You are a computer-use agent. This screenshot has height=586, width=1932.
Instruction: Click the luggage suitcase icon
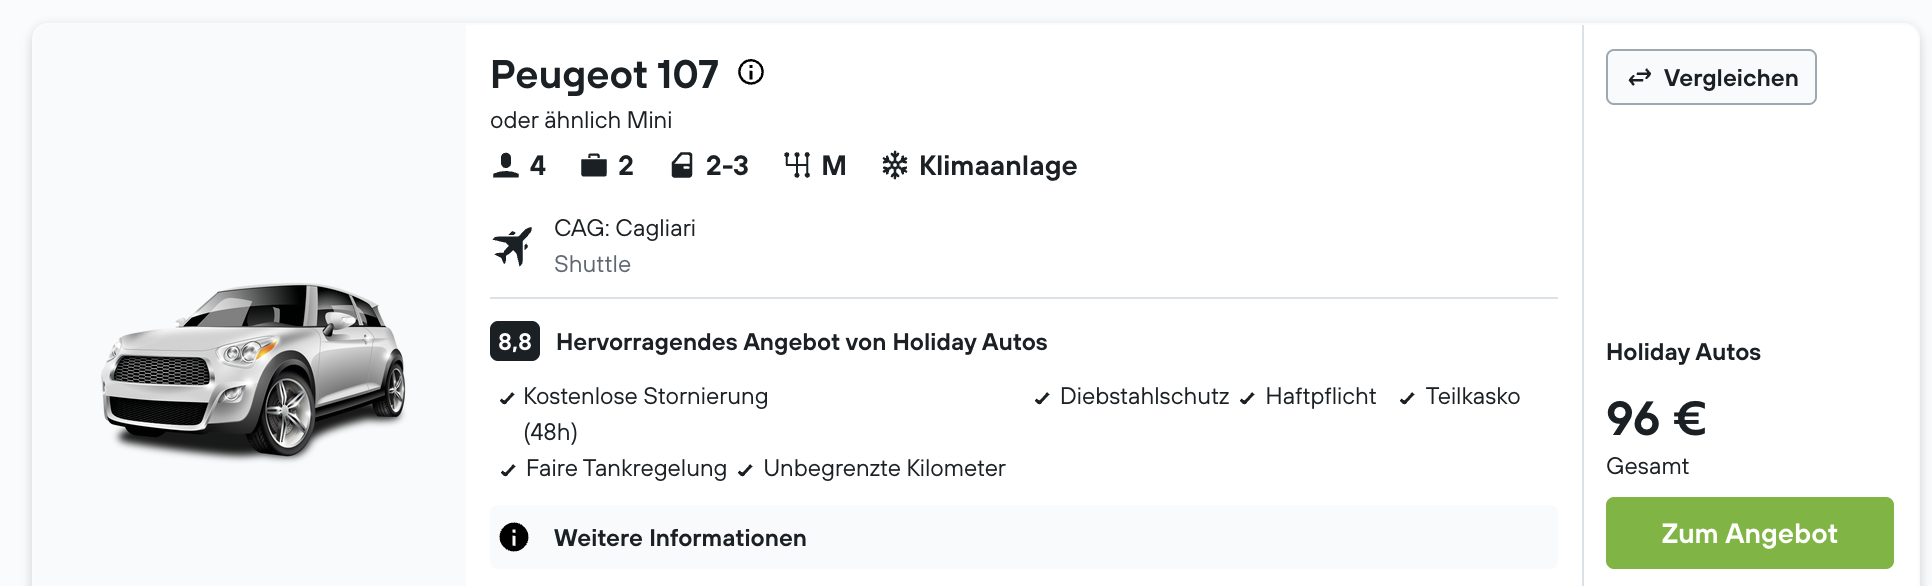(x=594, y=165)
